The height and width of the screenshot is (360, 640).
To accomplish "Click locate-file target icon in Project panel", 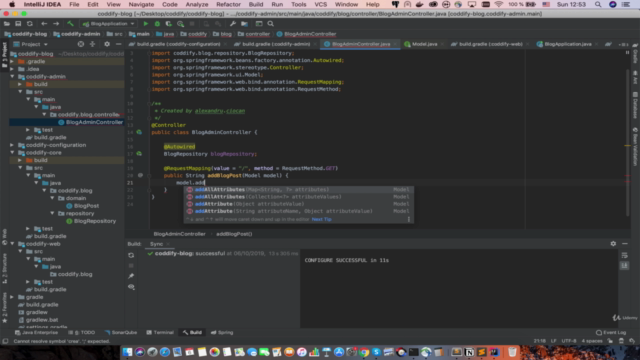I will point(81,44).
